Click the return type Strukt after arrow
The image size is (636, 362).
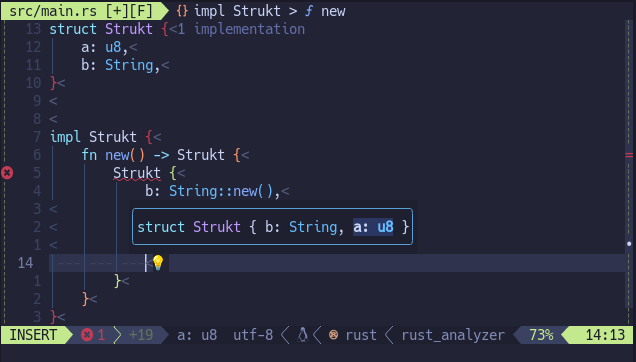click(201, 155)
